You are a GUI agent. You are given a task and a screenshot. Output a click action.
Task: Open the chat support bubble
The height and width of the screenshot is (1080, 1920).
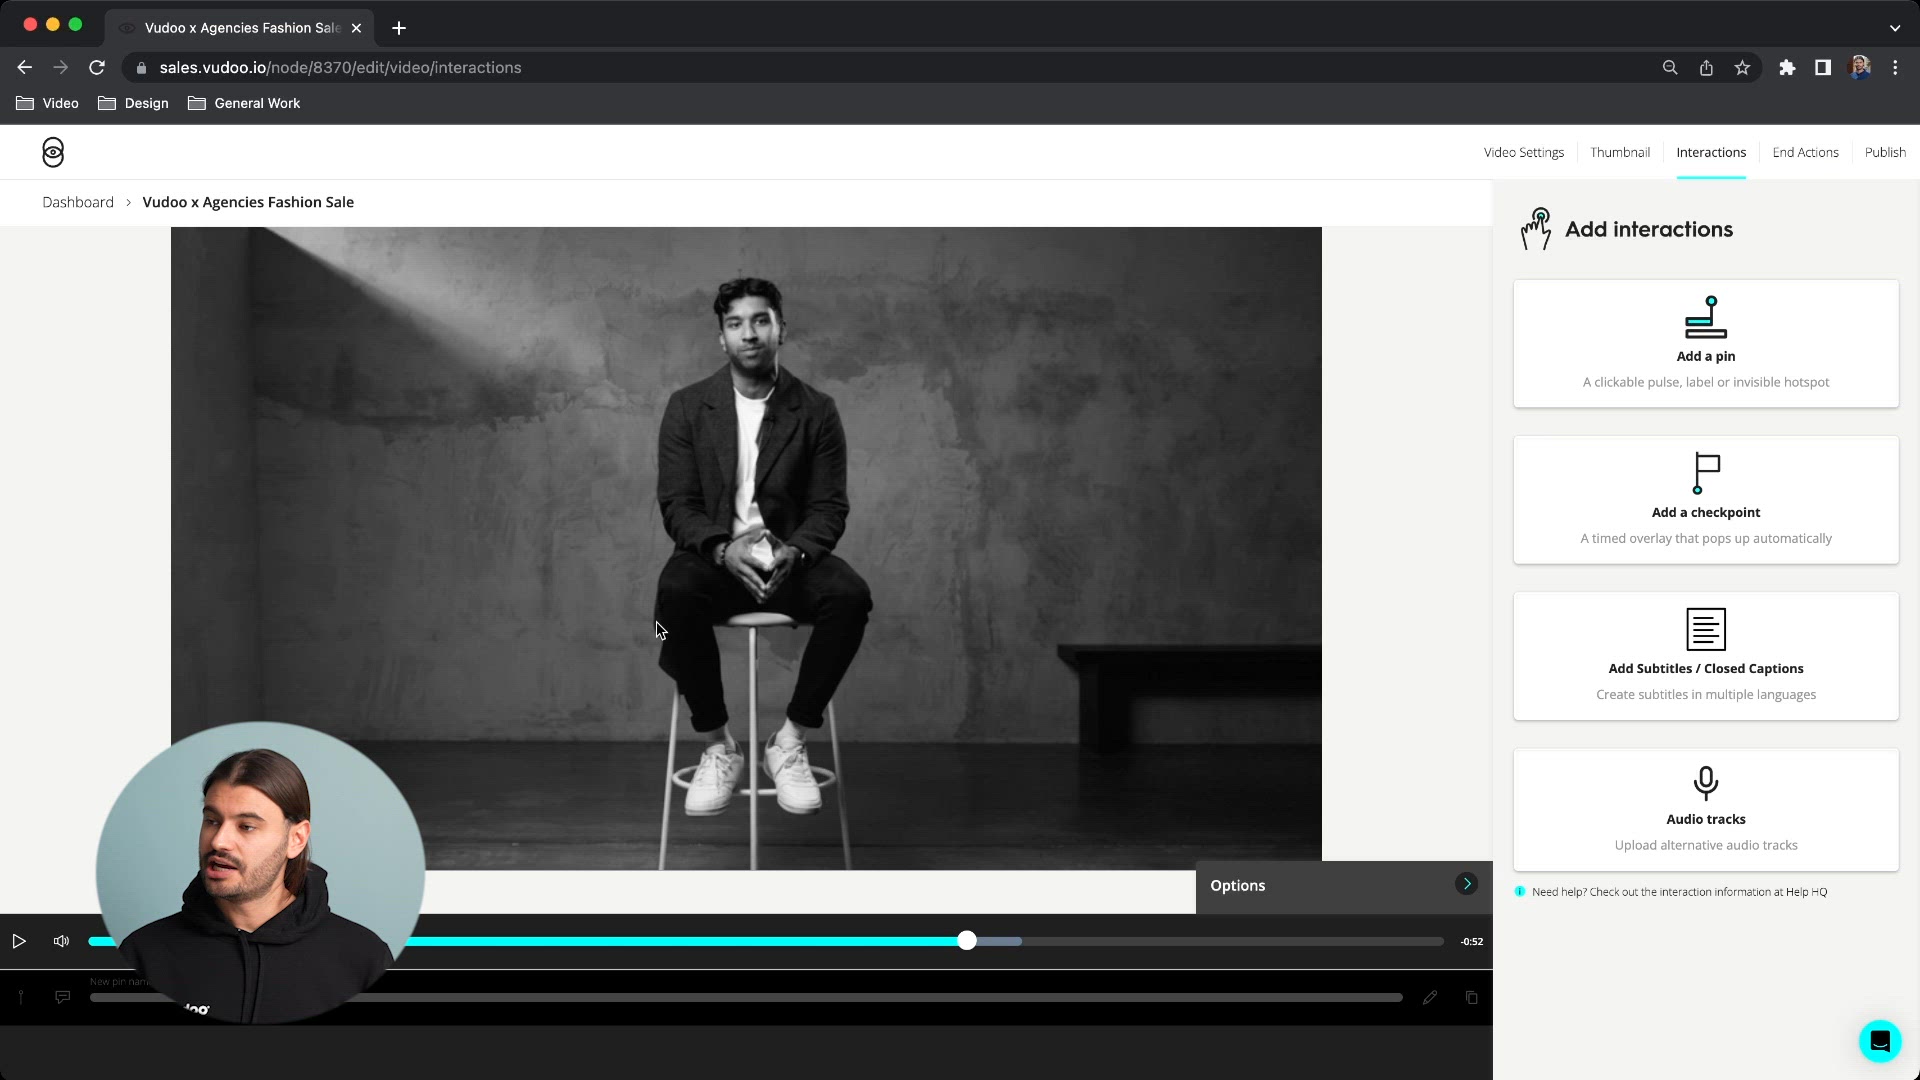coord(1880,1041)
